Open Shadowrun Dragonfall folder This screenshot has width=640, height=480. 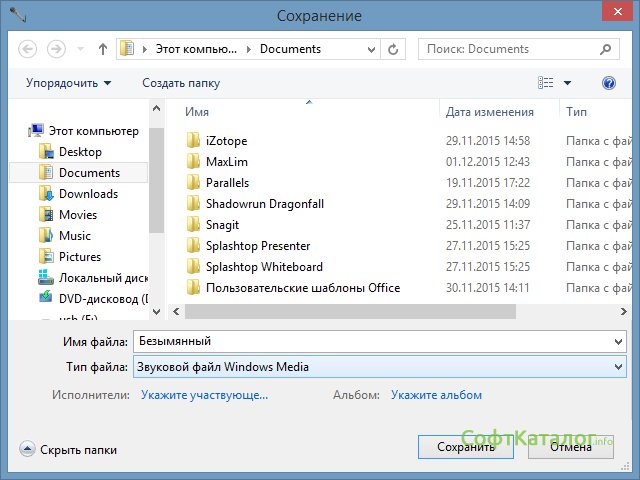(264, 204)
